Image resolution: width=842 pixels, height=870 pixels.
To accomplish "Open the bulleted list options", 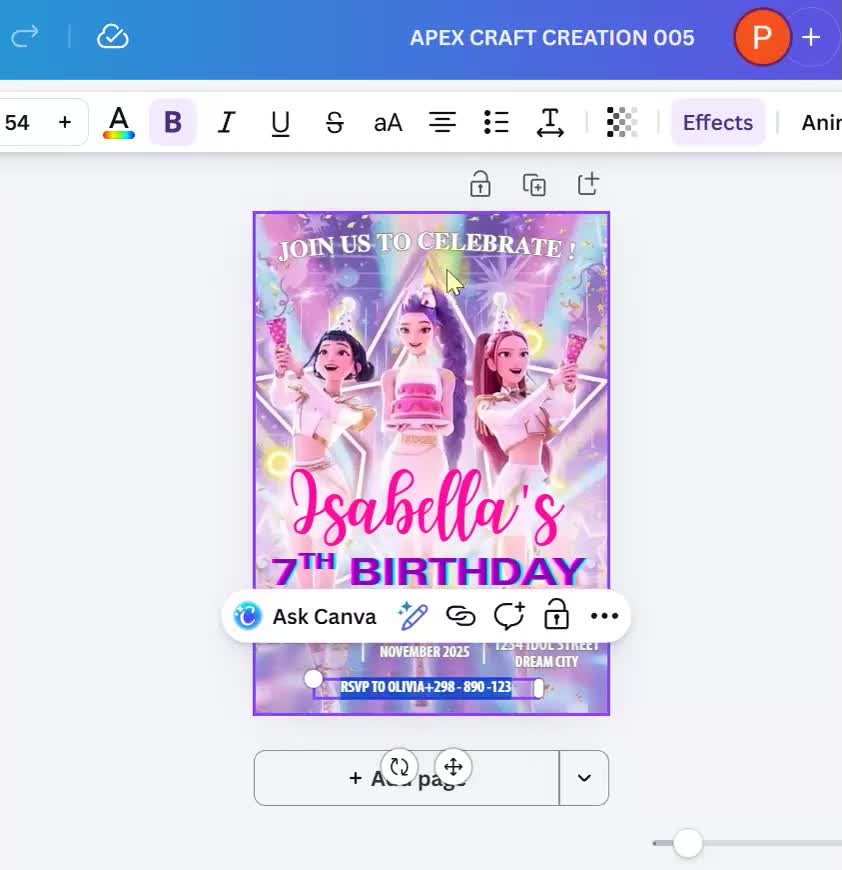I will pyautogui.click(x=495, y=122).
